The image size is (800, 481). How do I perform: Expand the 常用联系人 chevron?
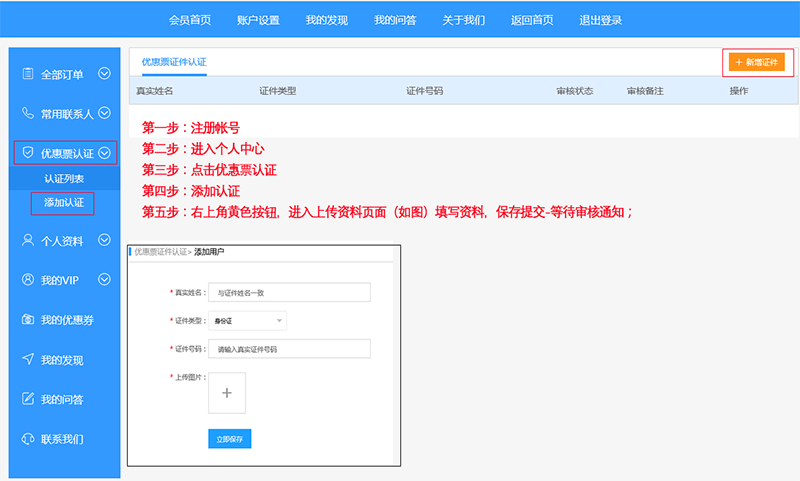tap(104, 113)
